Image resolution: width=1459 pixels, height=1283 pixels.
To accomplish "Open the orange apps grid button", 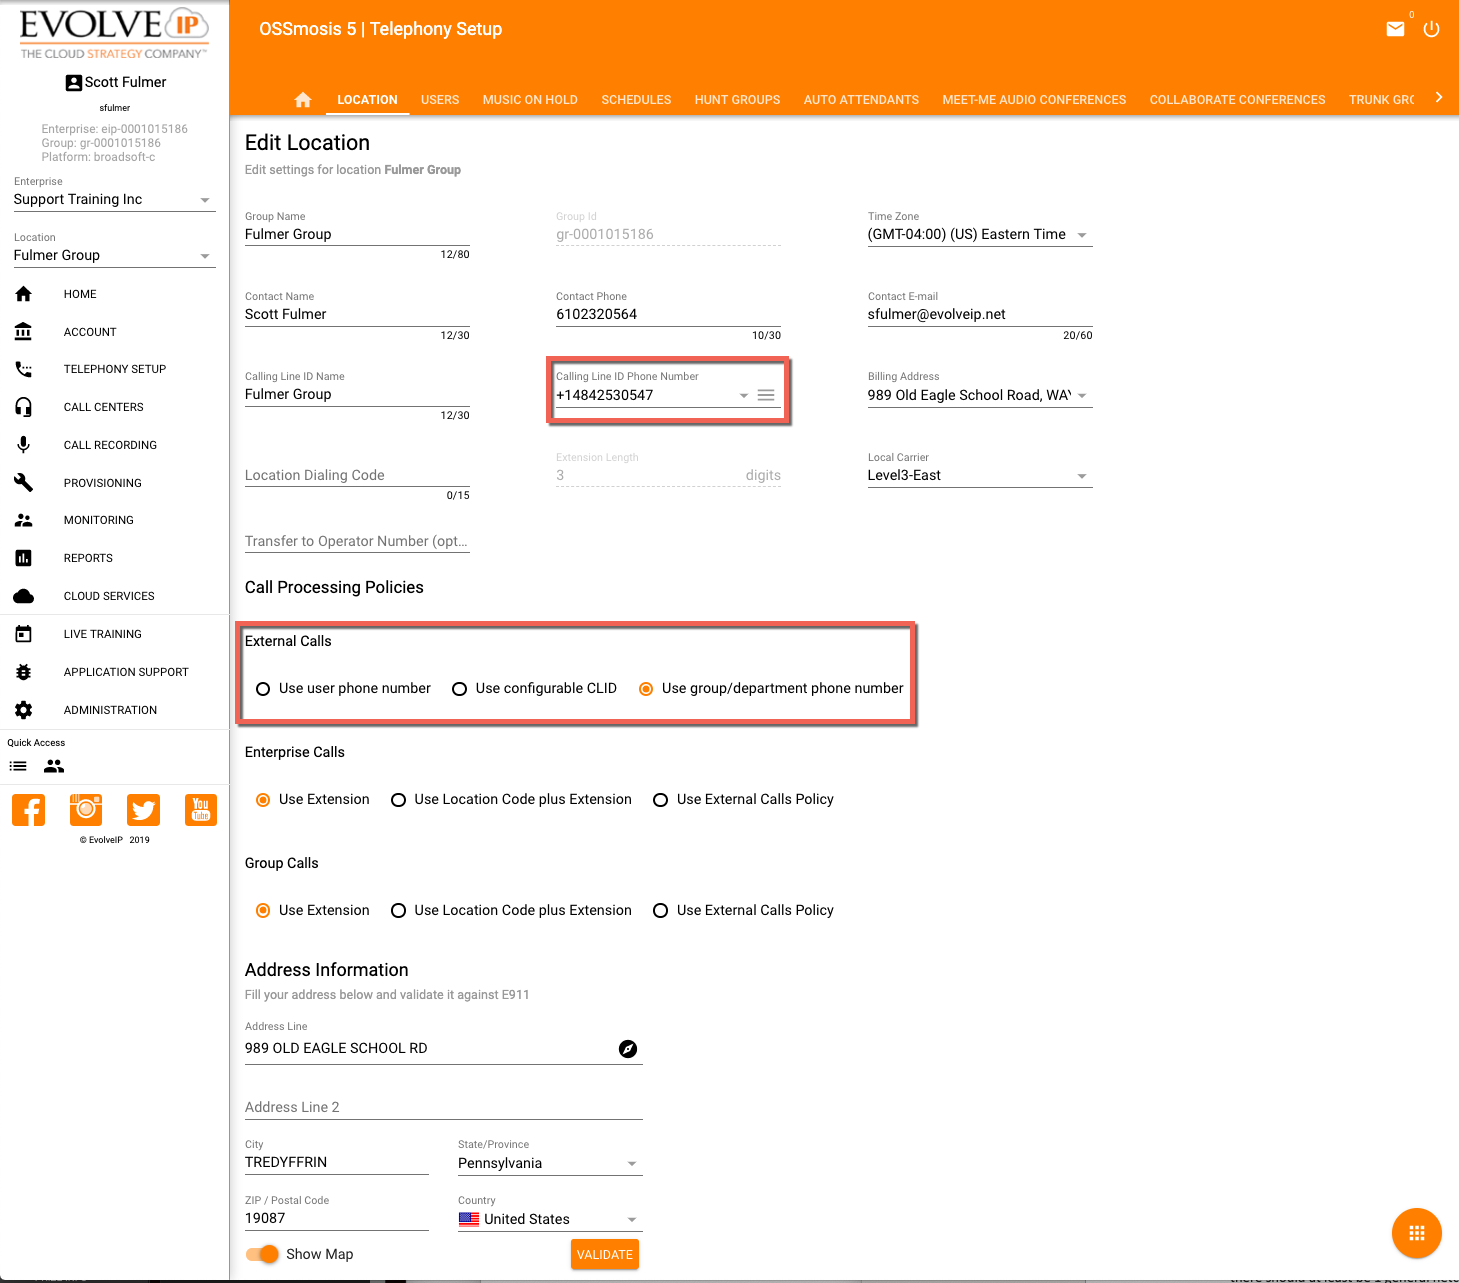I will coord(1416,1233).
